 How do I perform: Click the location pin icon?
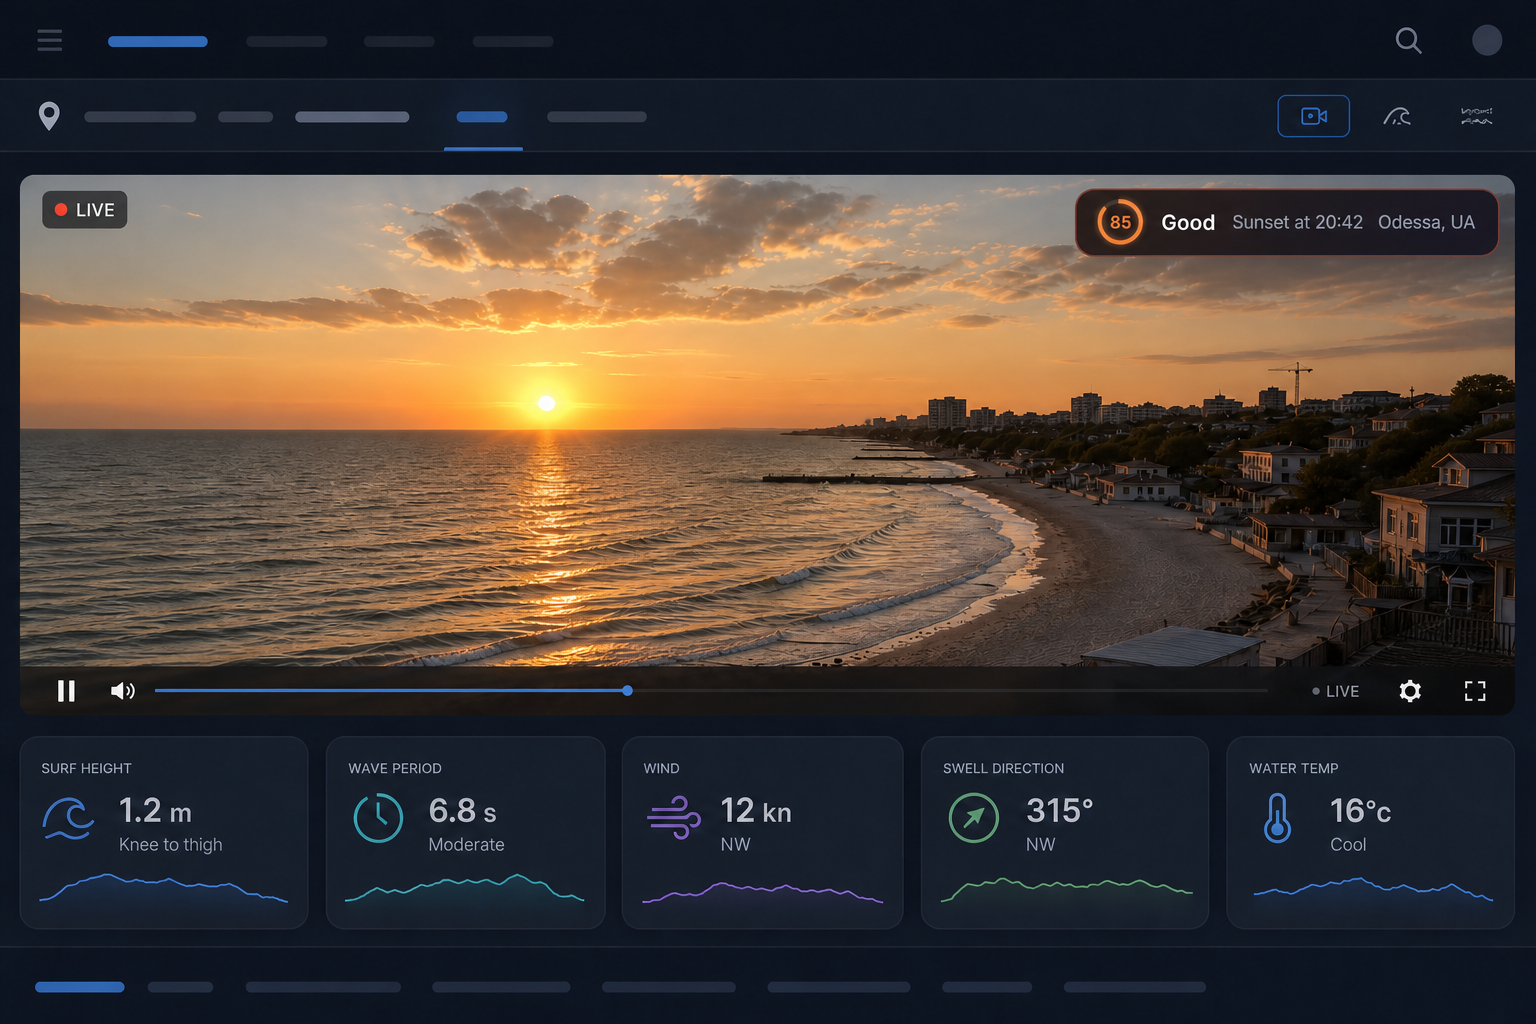[x=49, y=116]
